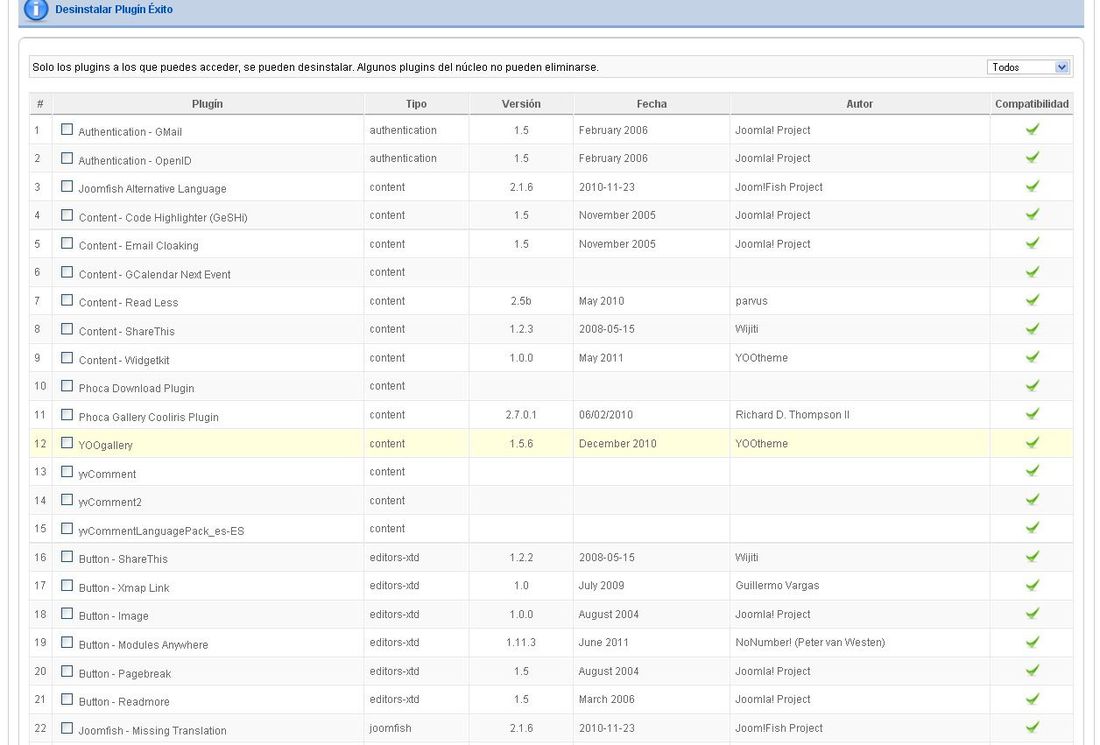Click compatibility checkmark for Content - Read Less

[x=1032, y=300]
